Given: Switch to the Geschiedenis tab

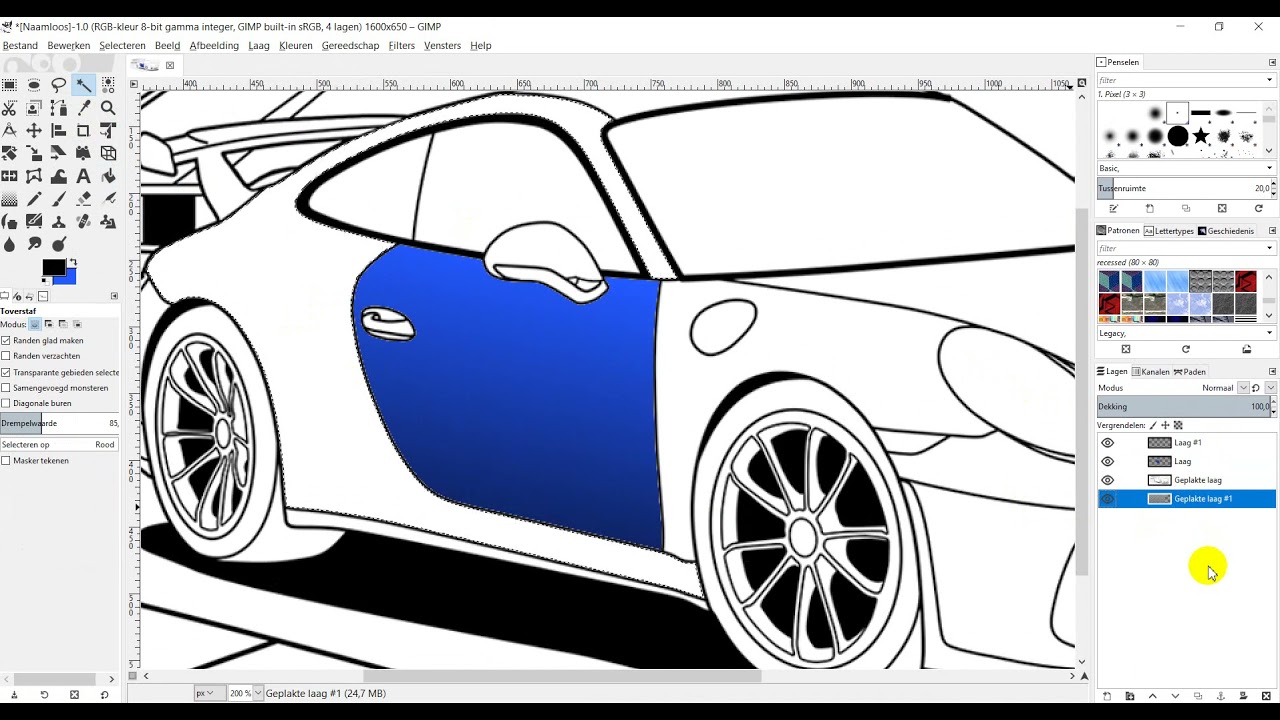Looking at the screenshot, I should pos(1226,231).
